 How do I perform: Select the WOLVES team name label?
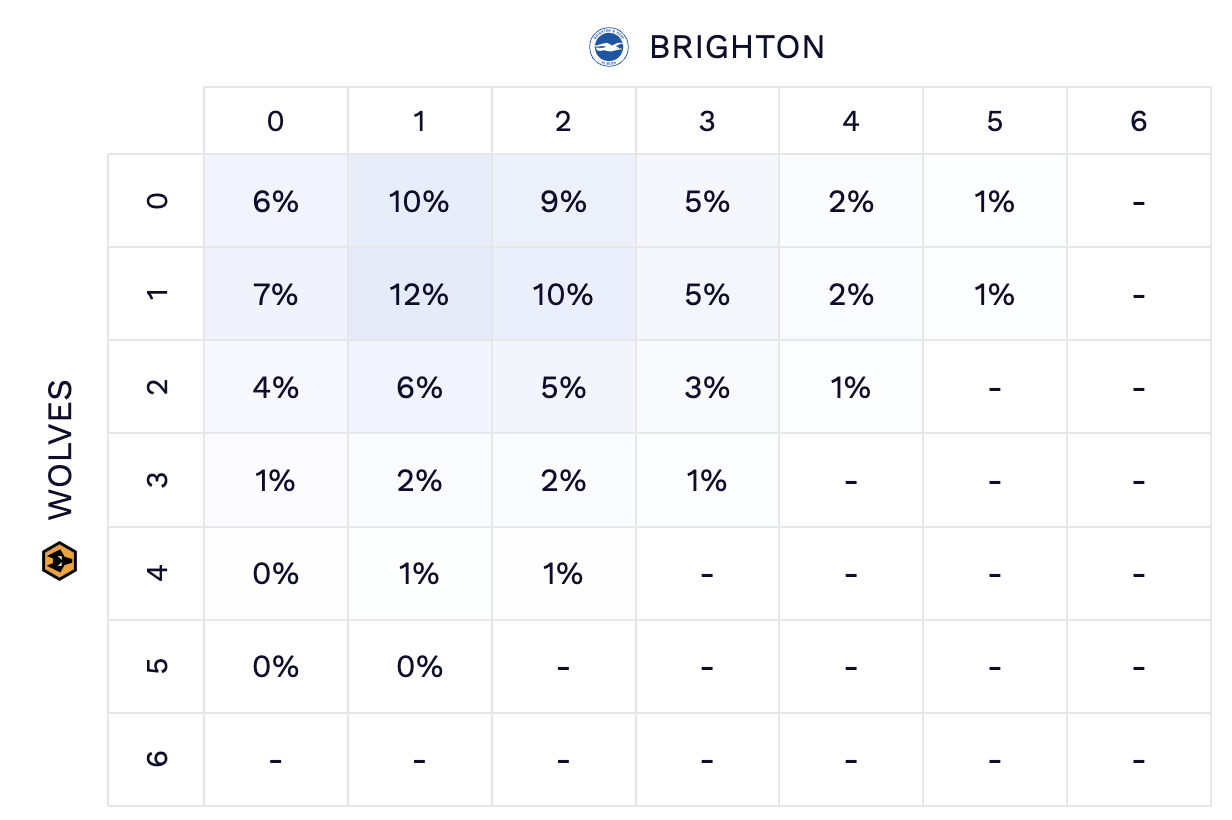click(61, 449)
